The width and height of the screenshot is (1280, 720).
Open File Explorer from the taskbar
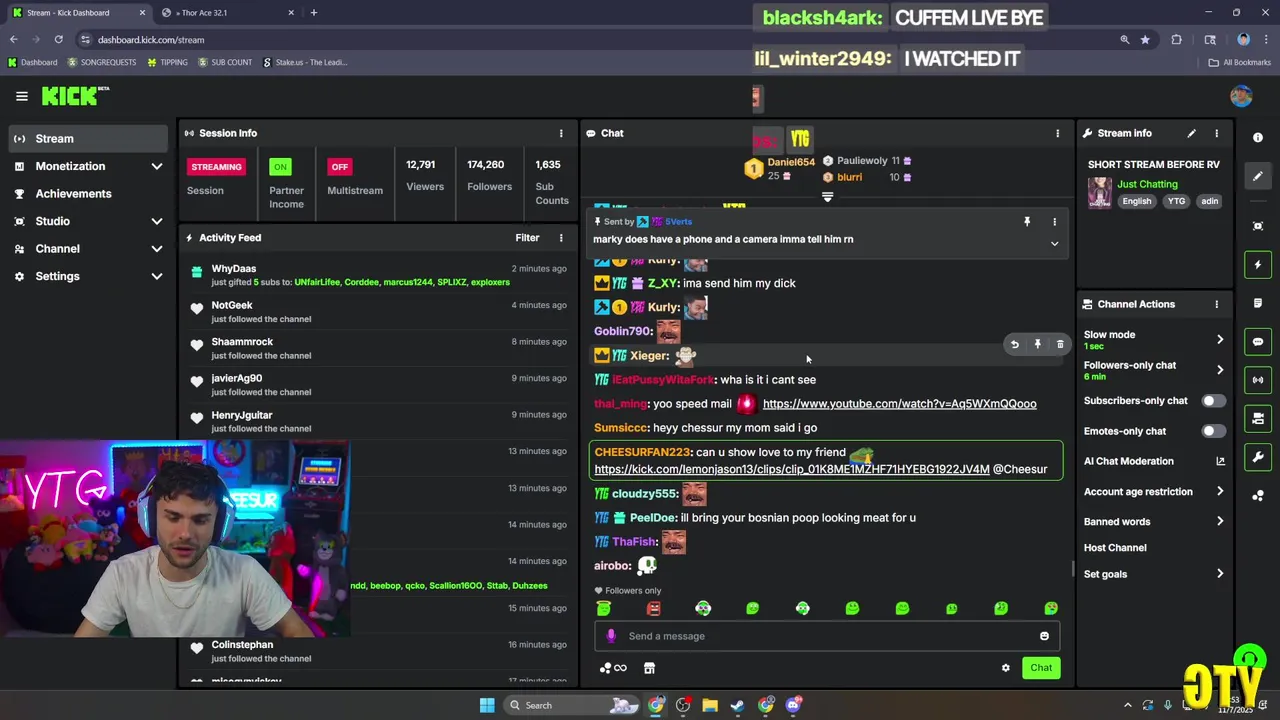pyautogui.click(x=710, y=705)
